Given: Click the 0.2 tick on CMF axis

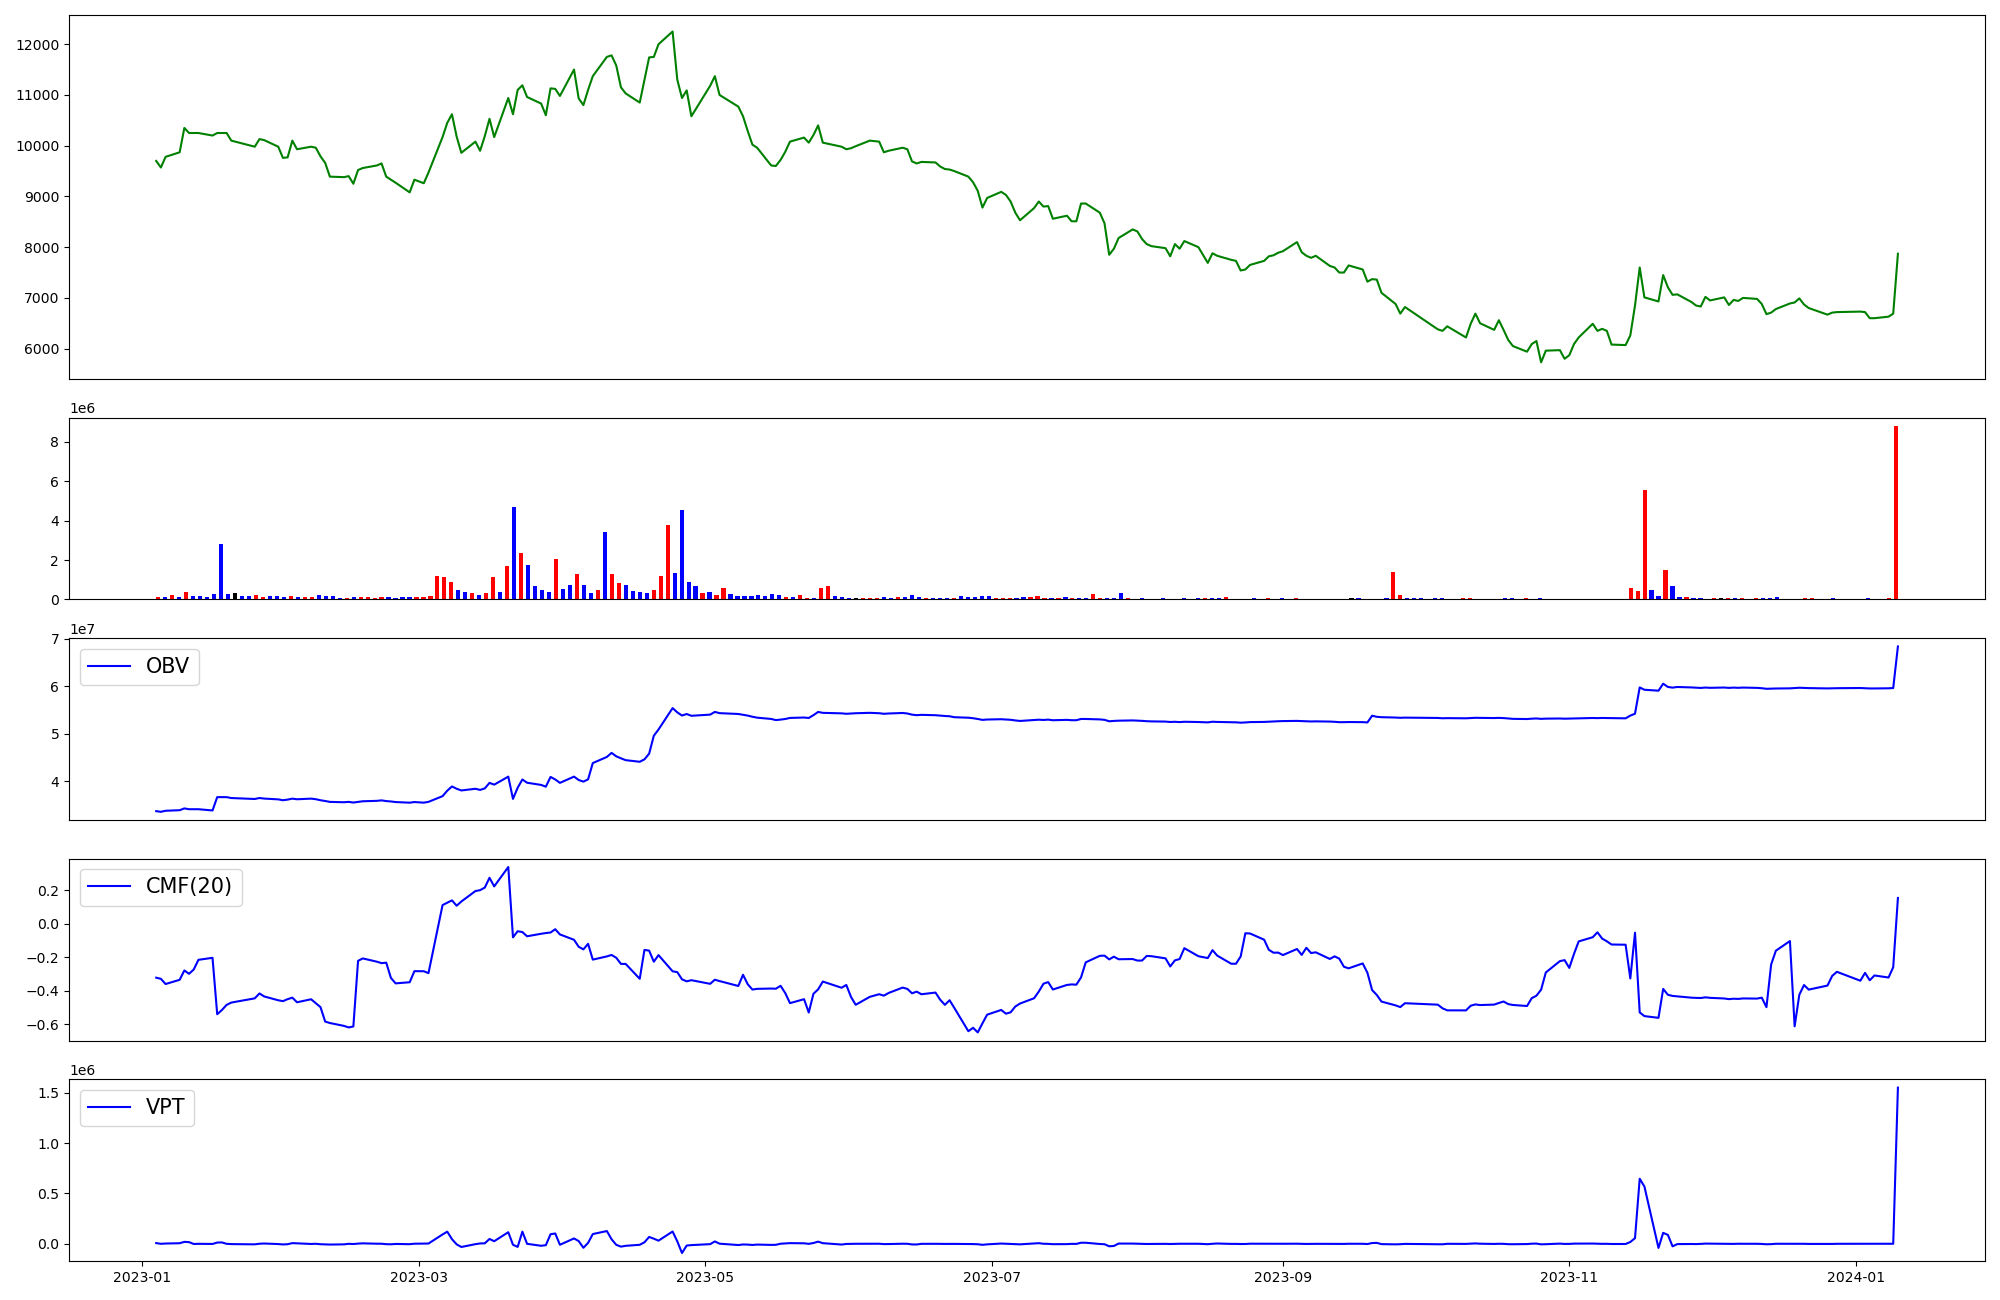Looking at the screenshot, I should coord(46,891).
